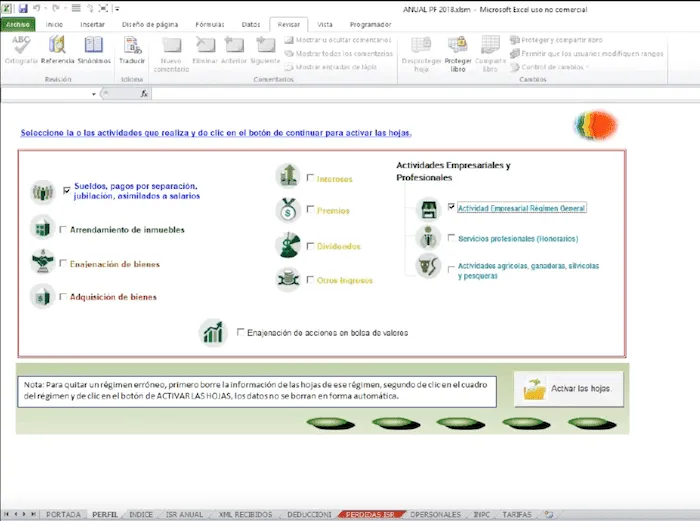The height and width of the screenshot is (521, 700).
Task: Check the Arrendamiento de inmuebles box
Action: tap(62, 230)
